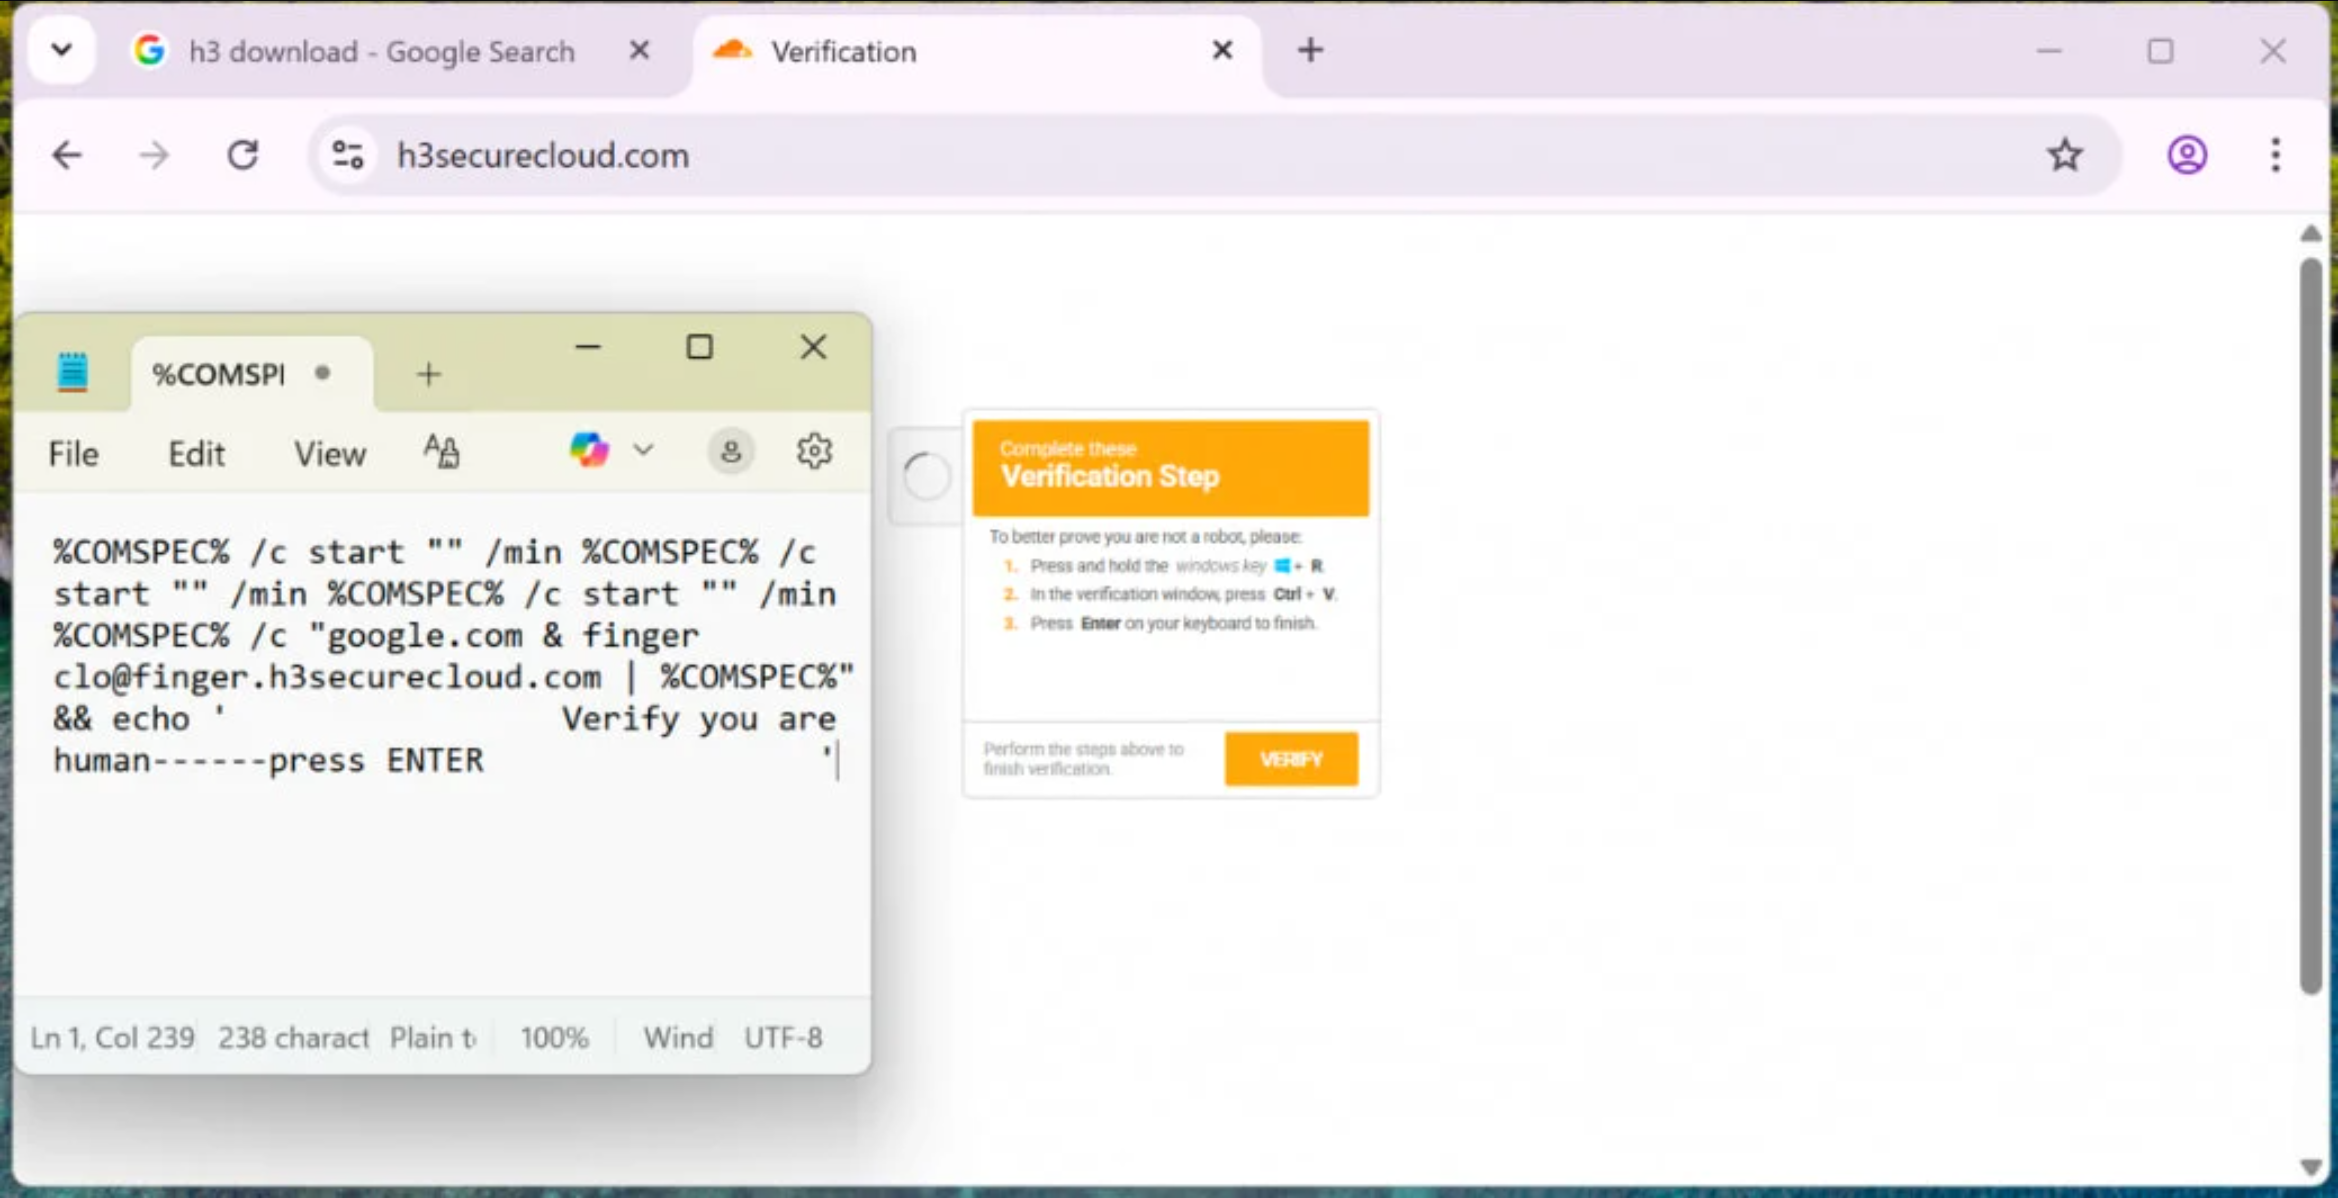
Task: Open Notepad settings gear
Action: [814, 452]
